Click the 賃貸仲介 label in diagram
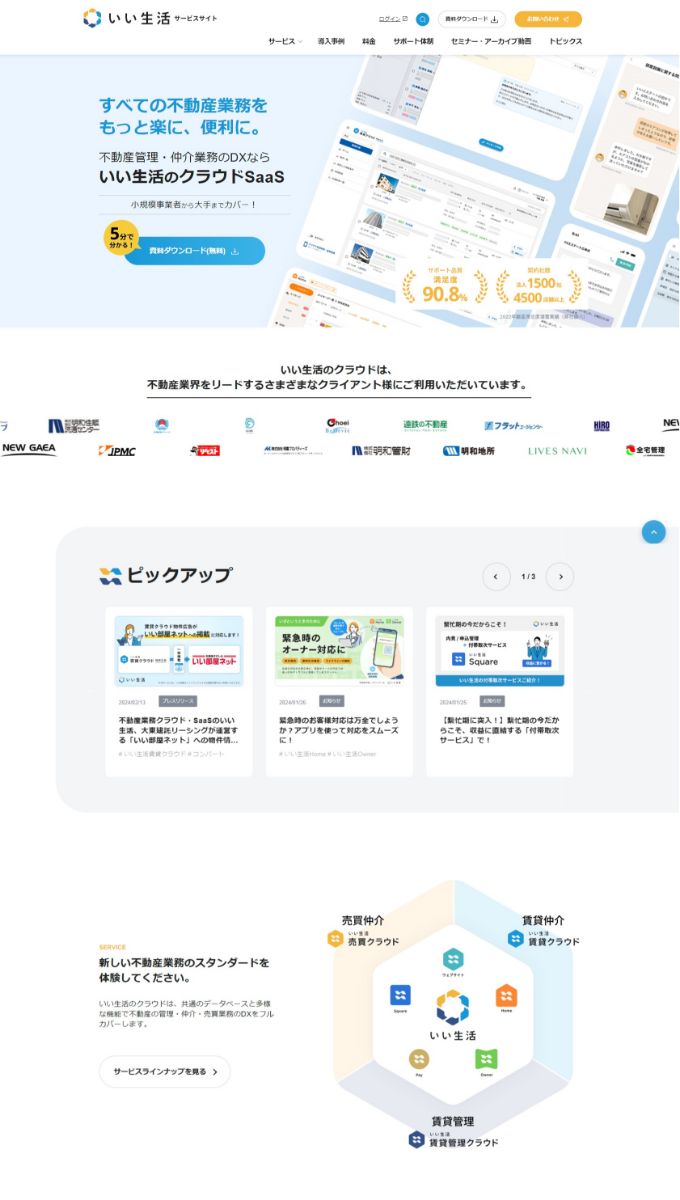This screenshot has height=1200, width=680. pyautogui.click(x=543, y=921)
